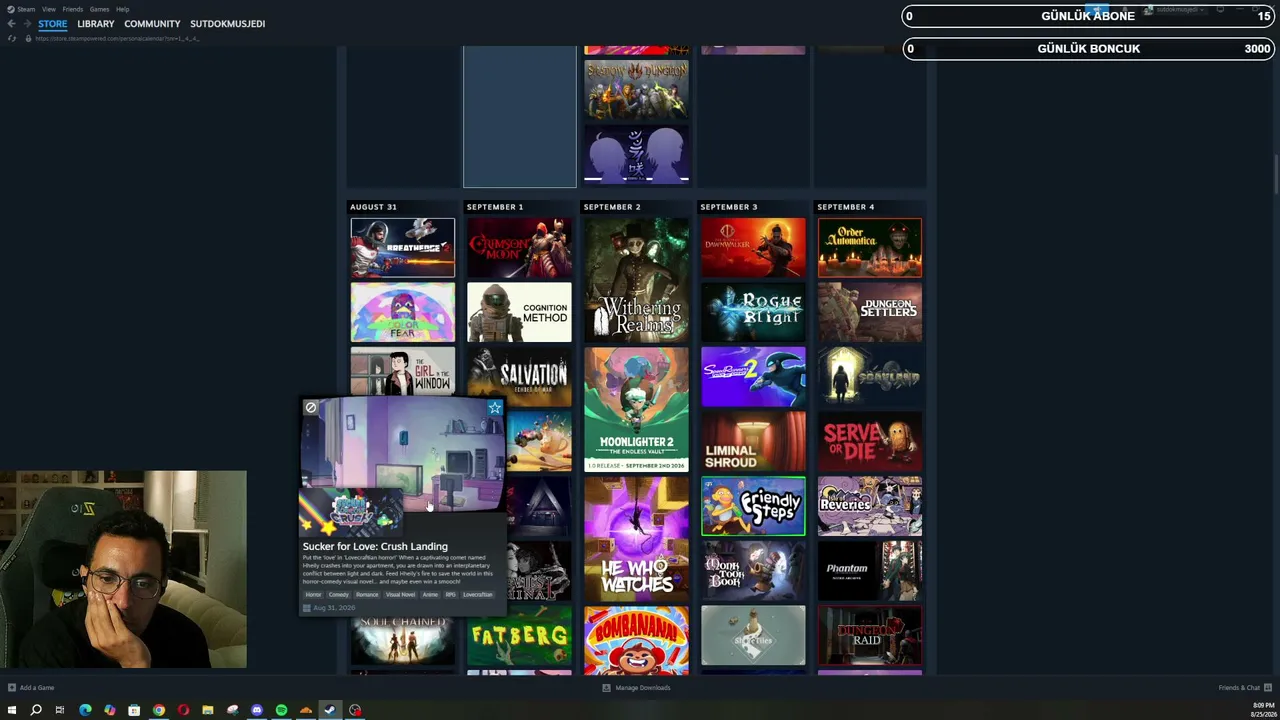
Task: Open the Friendly Steps game tile
Action: pos(753,506)
